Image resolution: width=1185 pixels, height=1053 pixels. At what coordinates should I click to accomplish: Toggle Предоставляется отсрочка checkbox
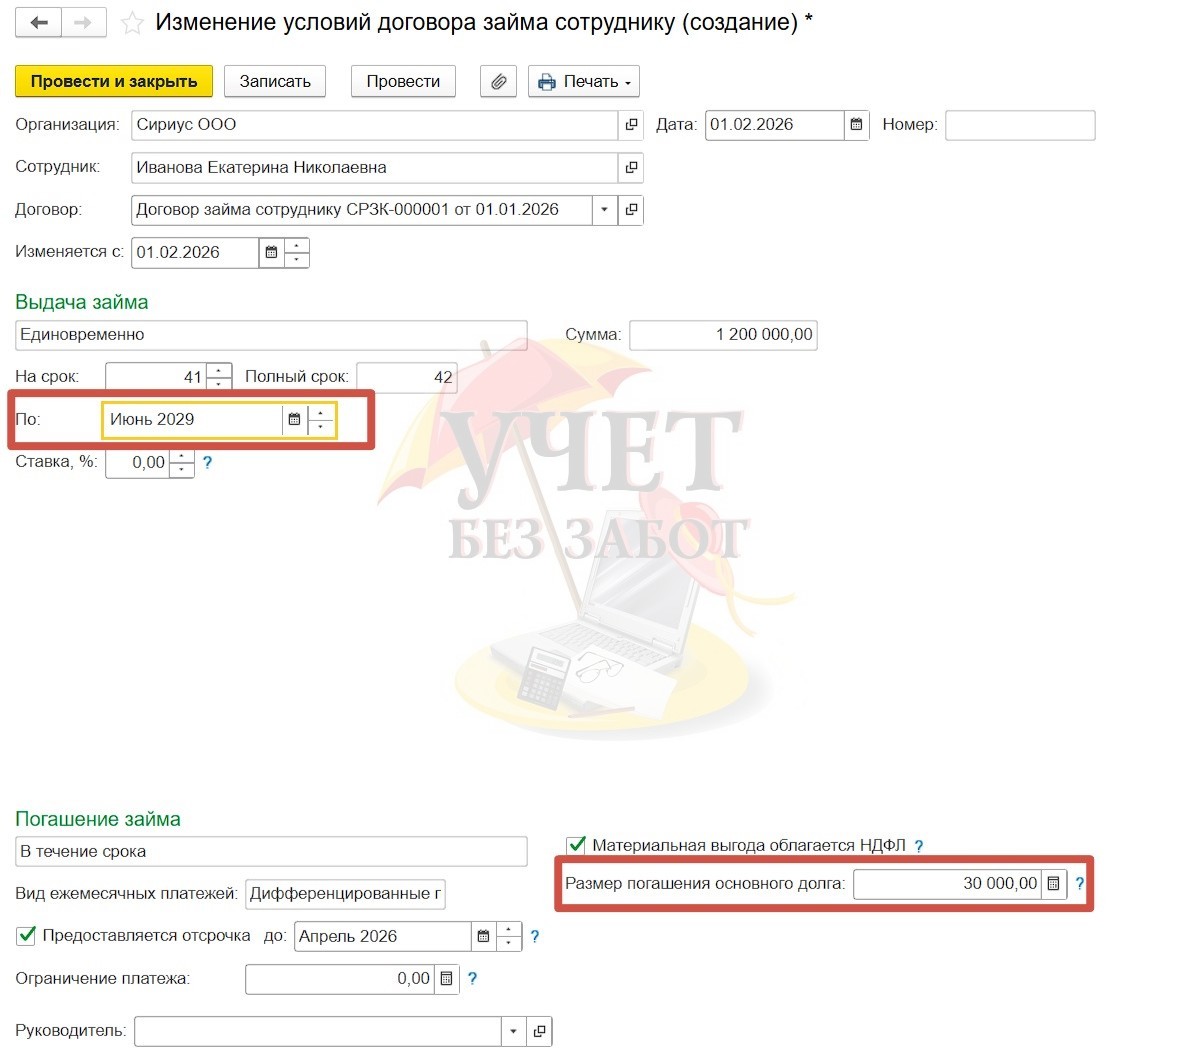coord(27,936)
